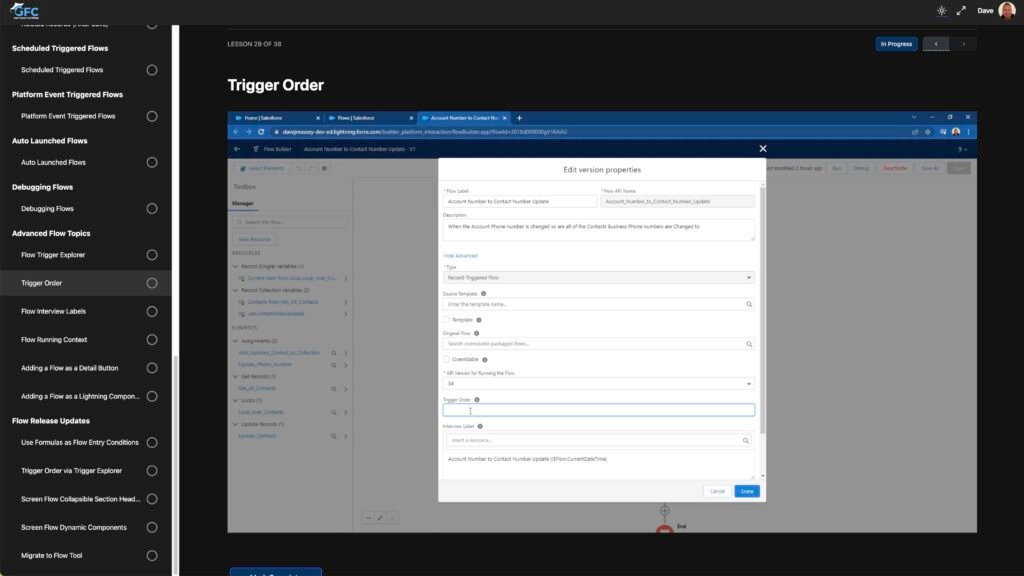
Task: Click the Source Template info icon
Action: coord(483,294)
